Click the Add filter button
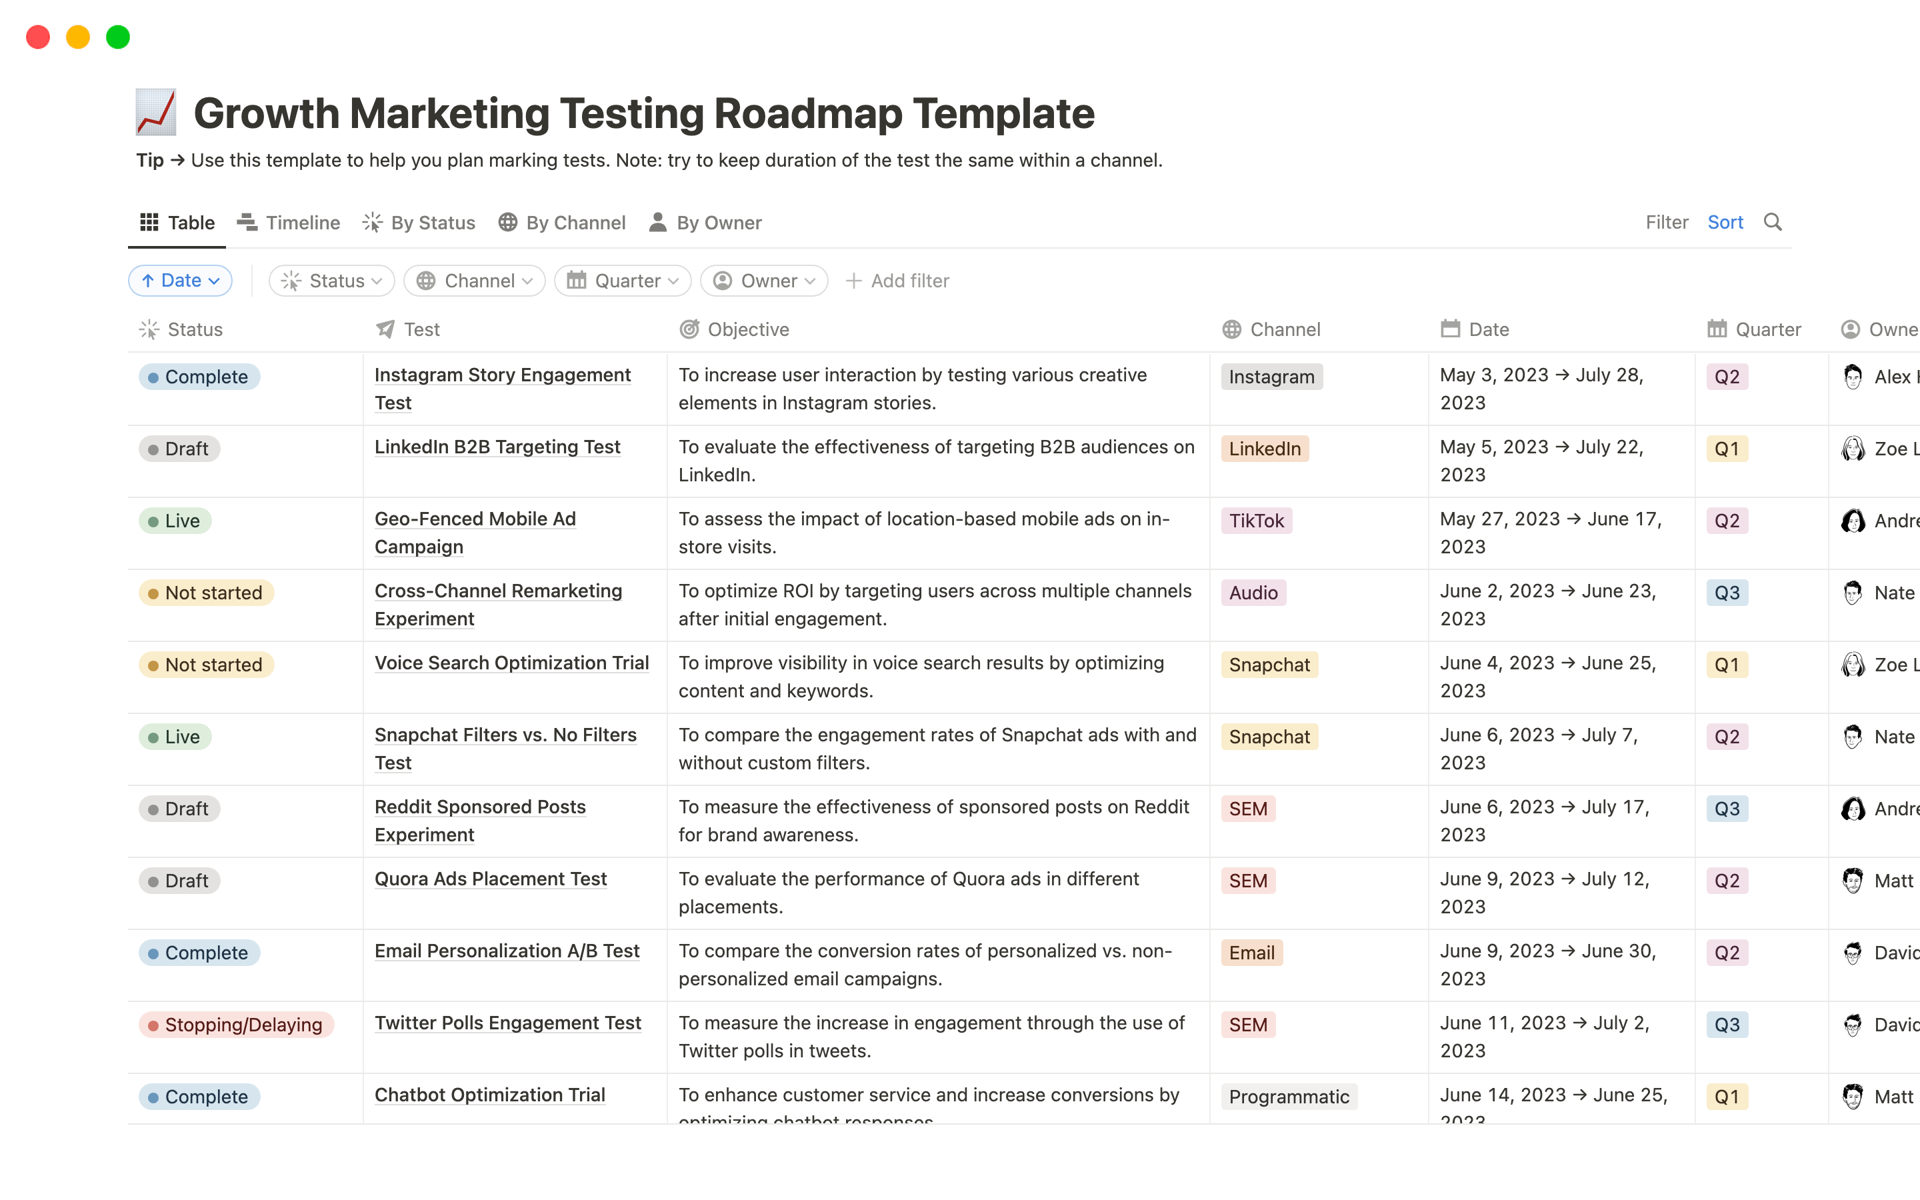The image size is (1920, 1200). [x=897, y=281]
